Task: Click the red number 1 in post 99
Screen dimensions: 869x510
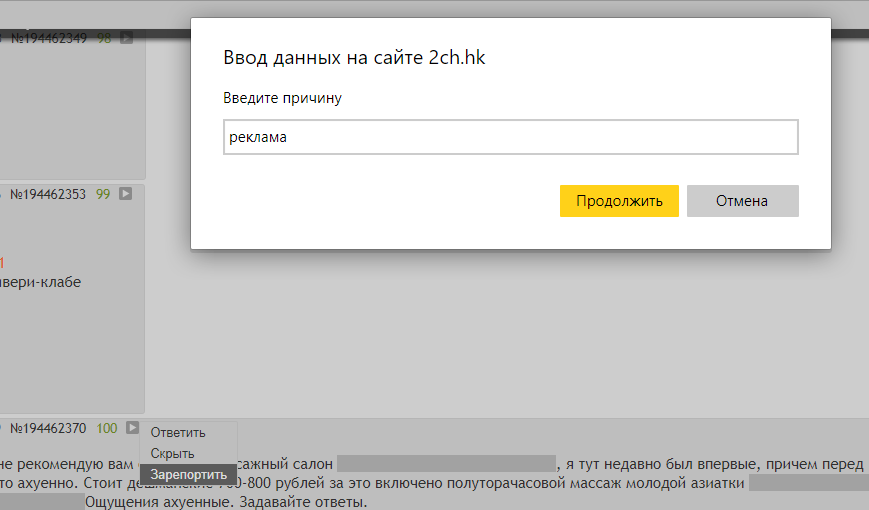Action: click(x=2, y=263)
